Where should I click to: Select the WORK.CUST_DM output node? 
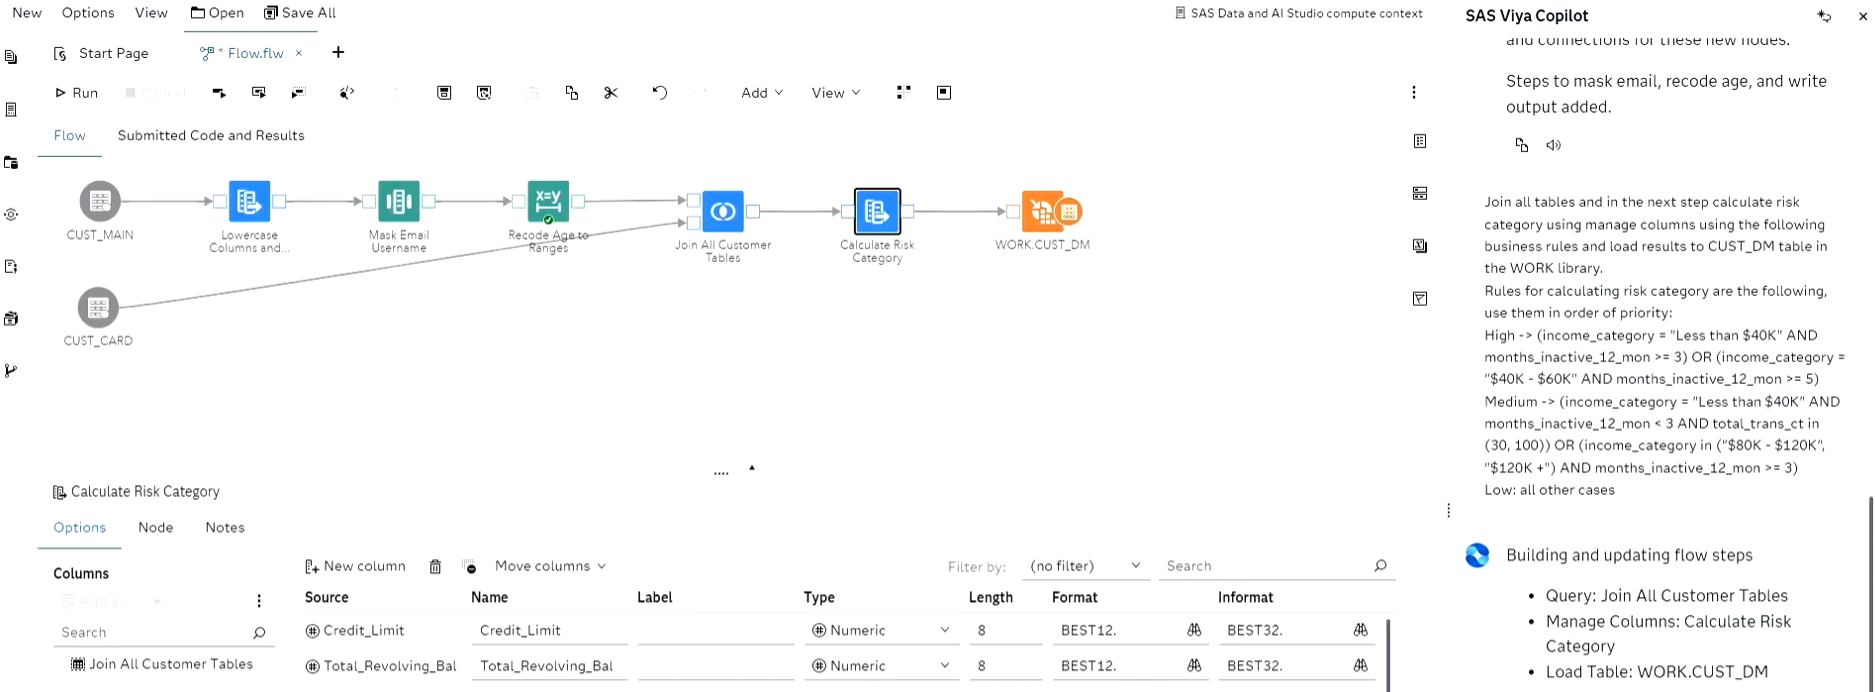click(1044, 212)
